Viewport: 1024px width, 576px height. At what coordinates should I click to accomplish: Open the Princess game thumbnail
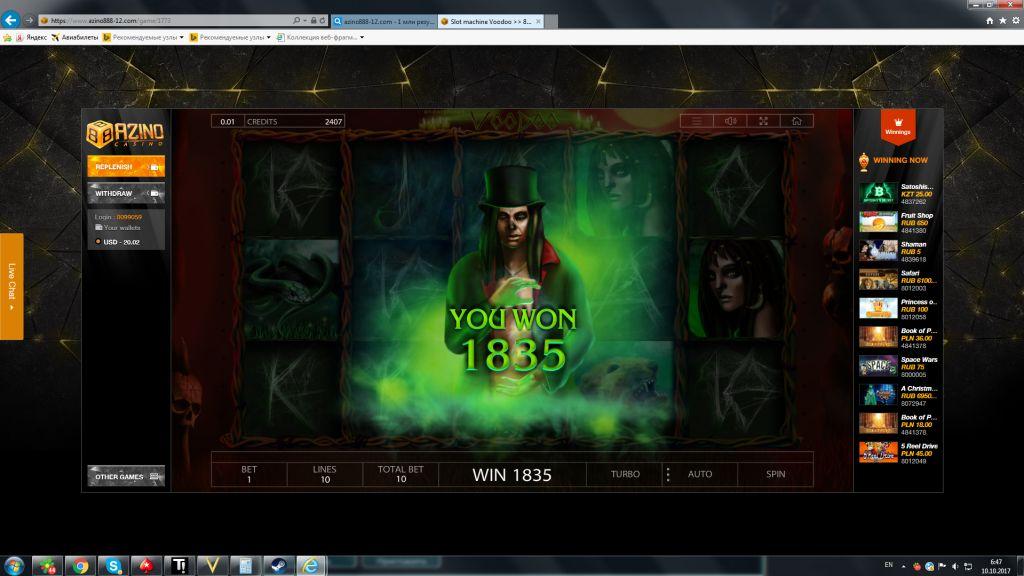(878, 308)
